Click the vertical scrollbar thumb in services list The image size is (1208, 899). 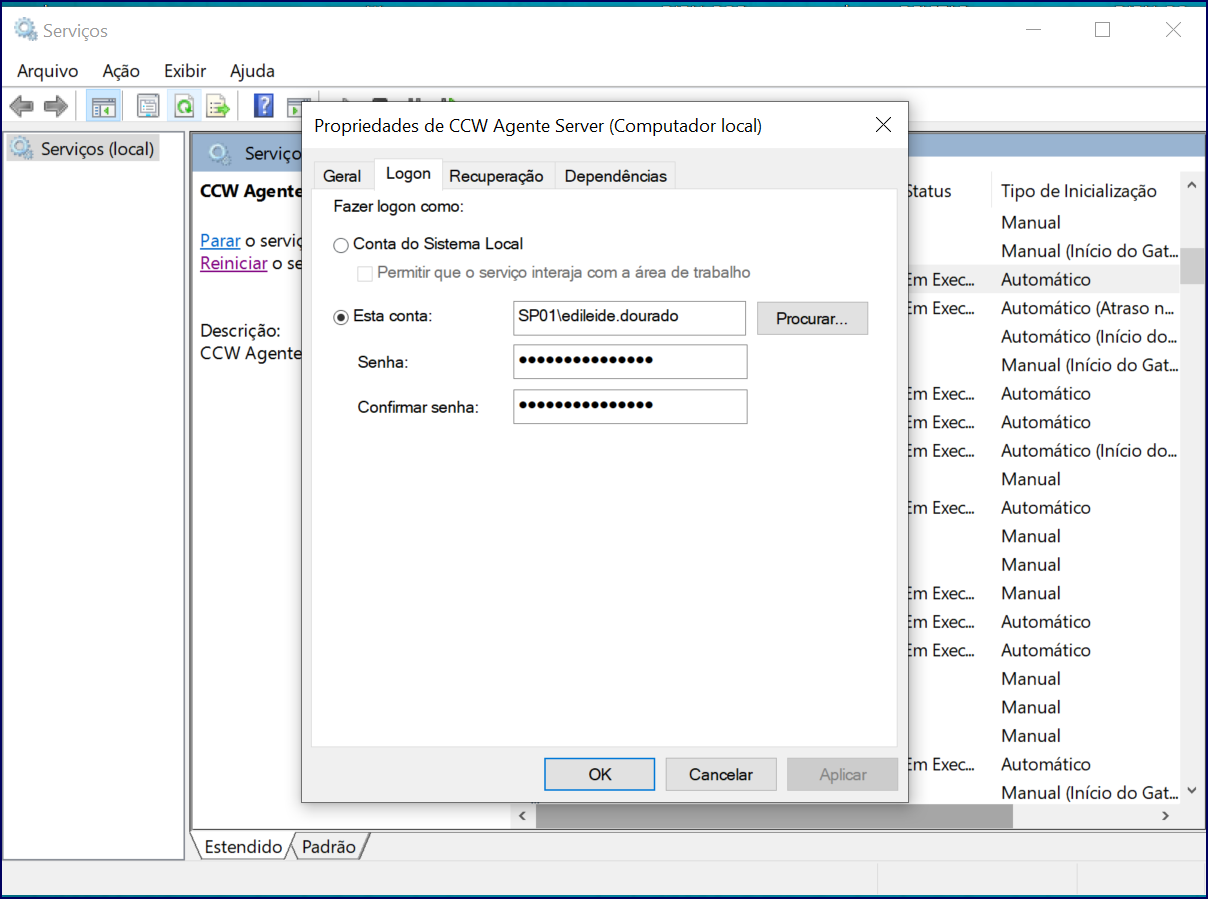[x=1191, y=266]
